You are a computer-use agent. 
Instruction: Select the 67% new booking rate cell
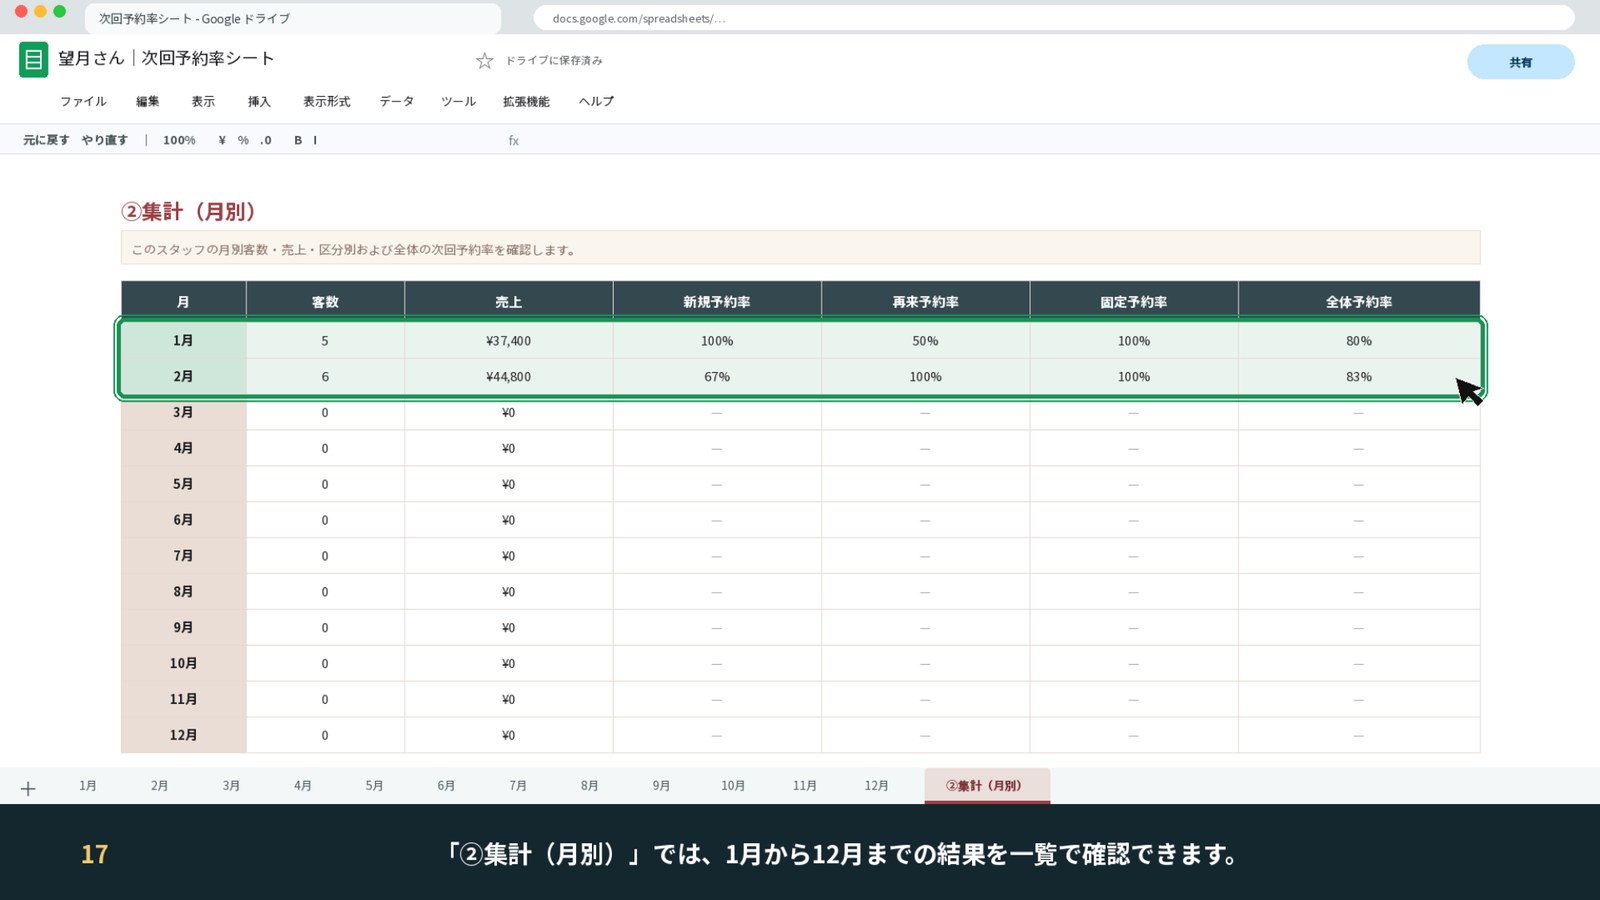[x=717, y=377]
